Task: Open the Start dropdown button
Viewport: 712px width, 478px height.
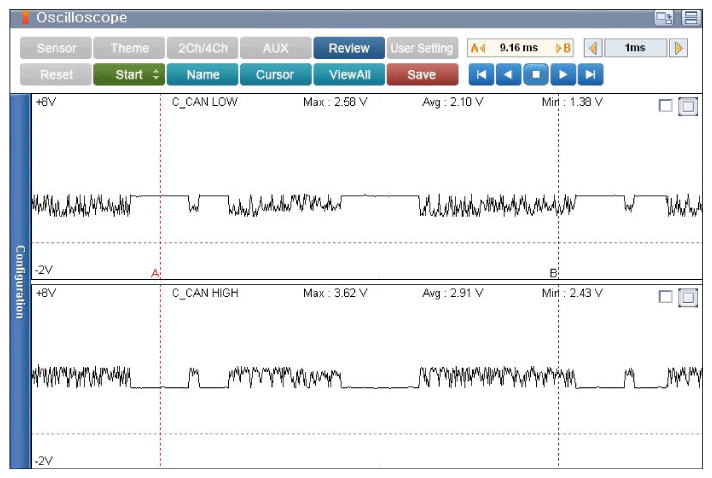Action: pyautogui.click(x=129, y=75)
